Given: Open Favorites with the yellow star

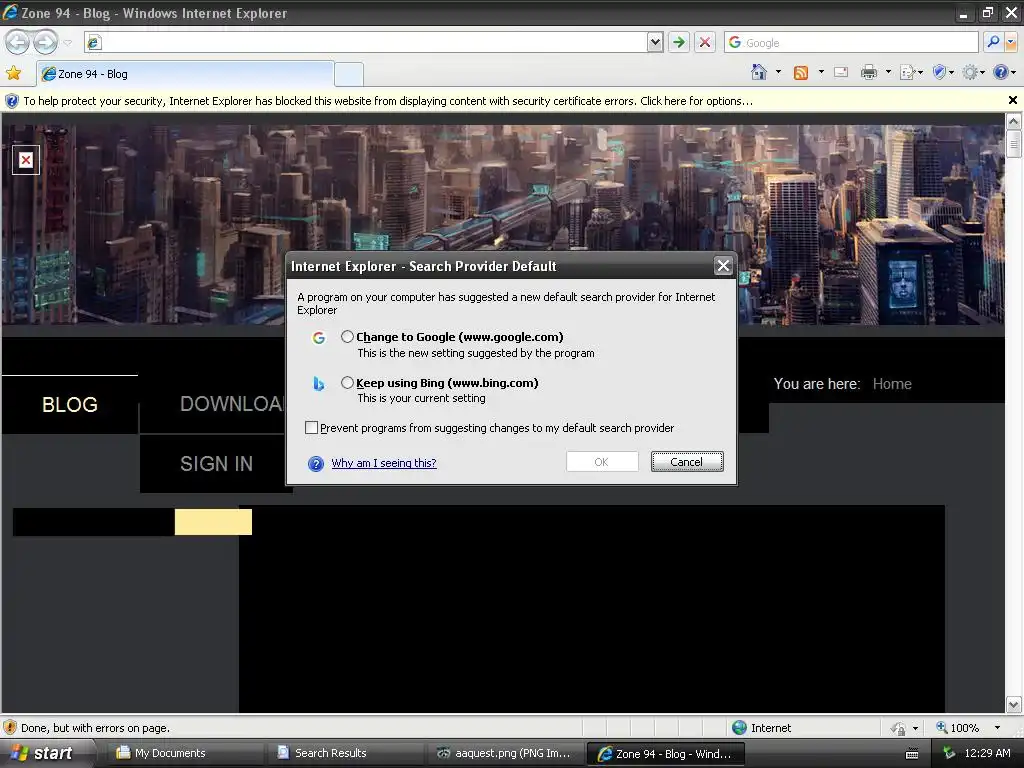Looking at the screenshot, I should pyautogui.click(x=13, y=73).
